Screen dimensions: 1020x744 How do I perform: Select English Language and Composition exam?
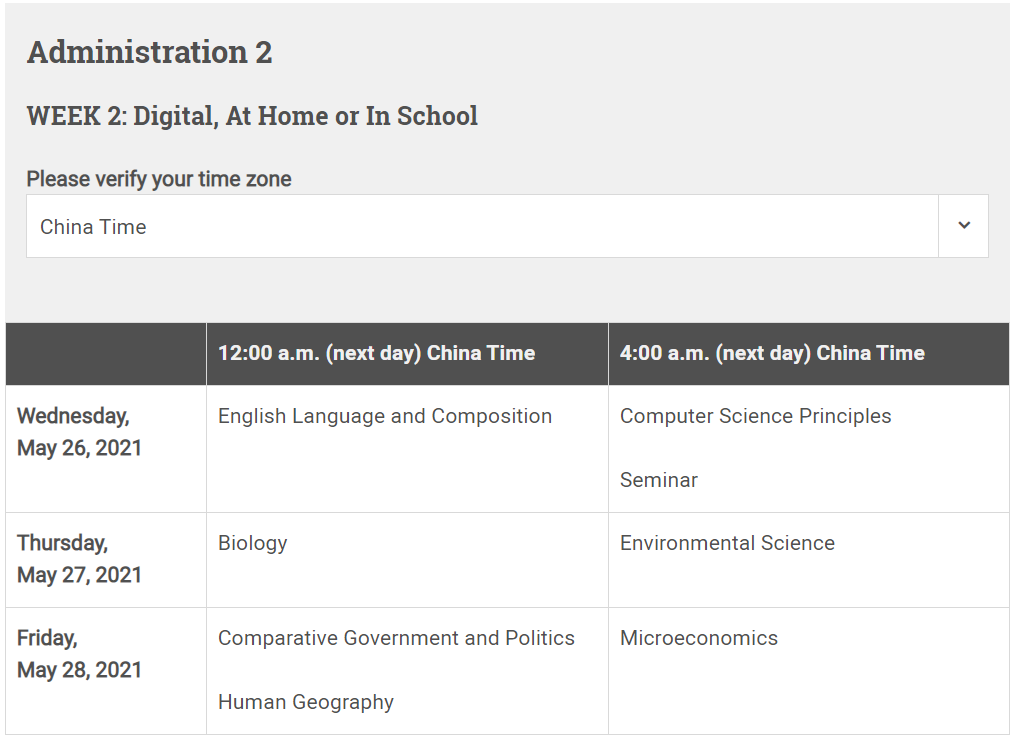[385, 416]
